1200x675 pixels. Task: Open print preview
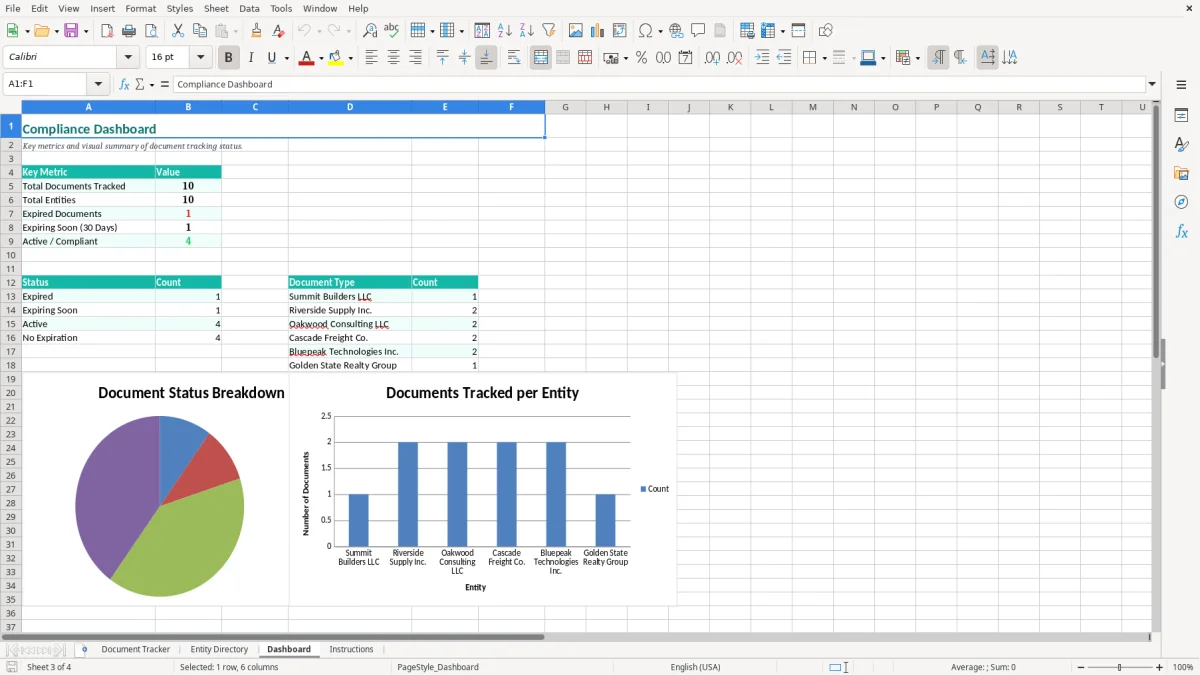149,31
